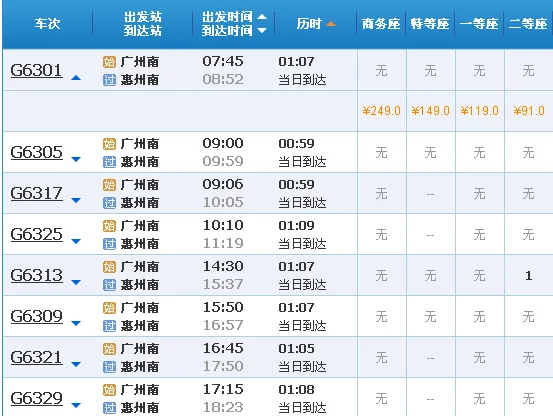Click arrival time 16:57
Viewport: 553px width, 416px height.
(x=223, y=325)
